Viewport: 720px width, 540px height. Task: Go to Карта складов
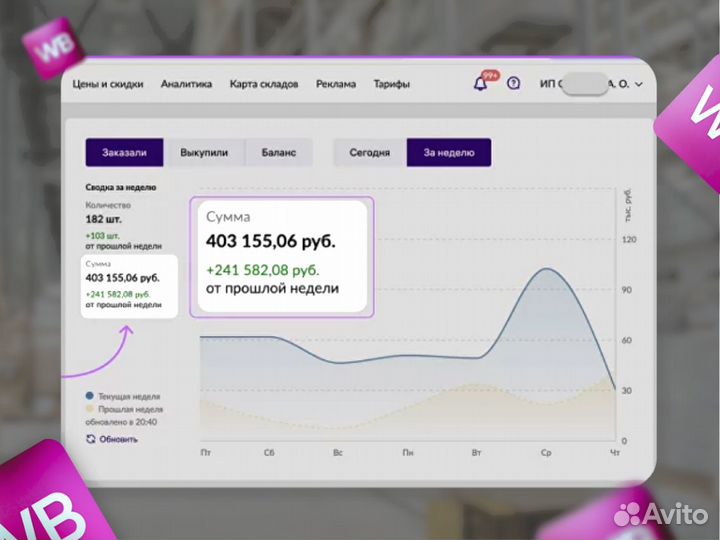coord(263,84)
